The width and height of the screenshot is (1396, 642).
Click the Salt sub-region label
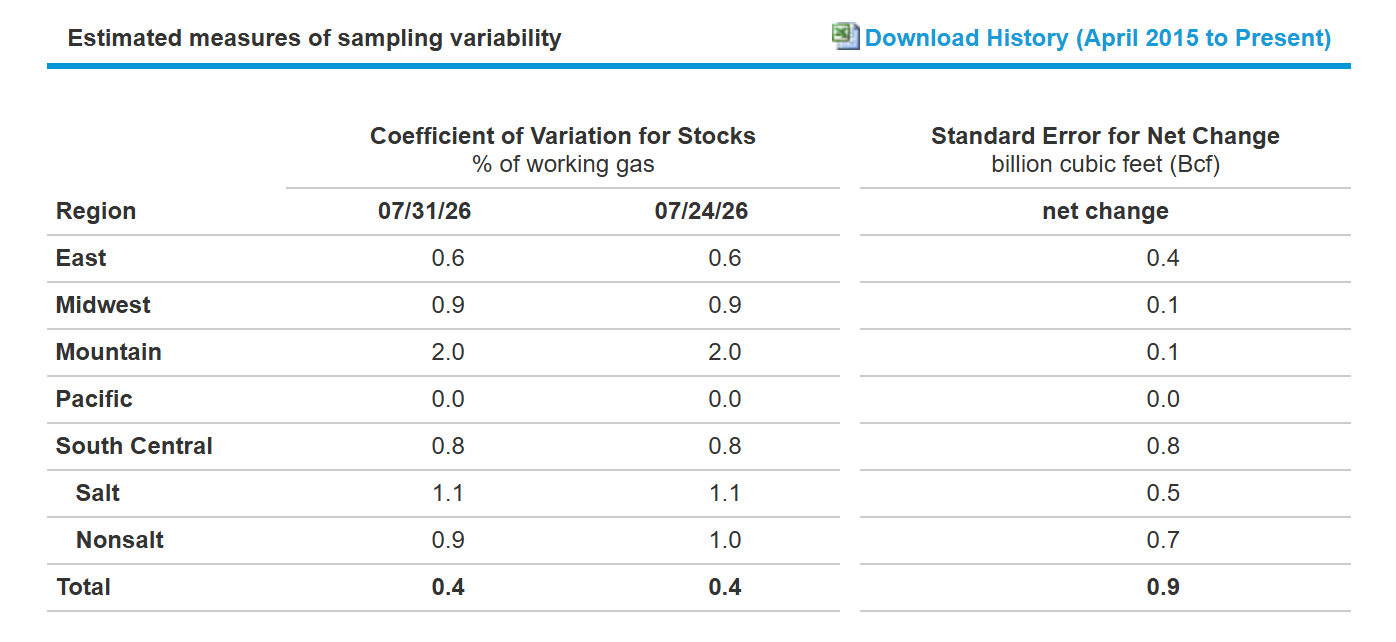(98, 493)
